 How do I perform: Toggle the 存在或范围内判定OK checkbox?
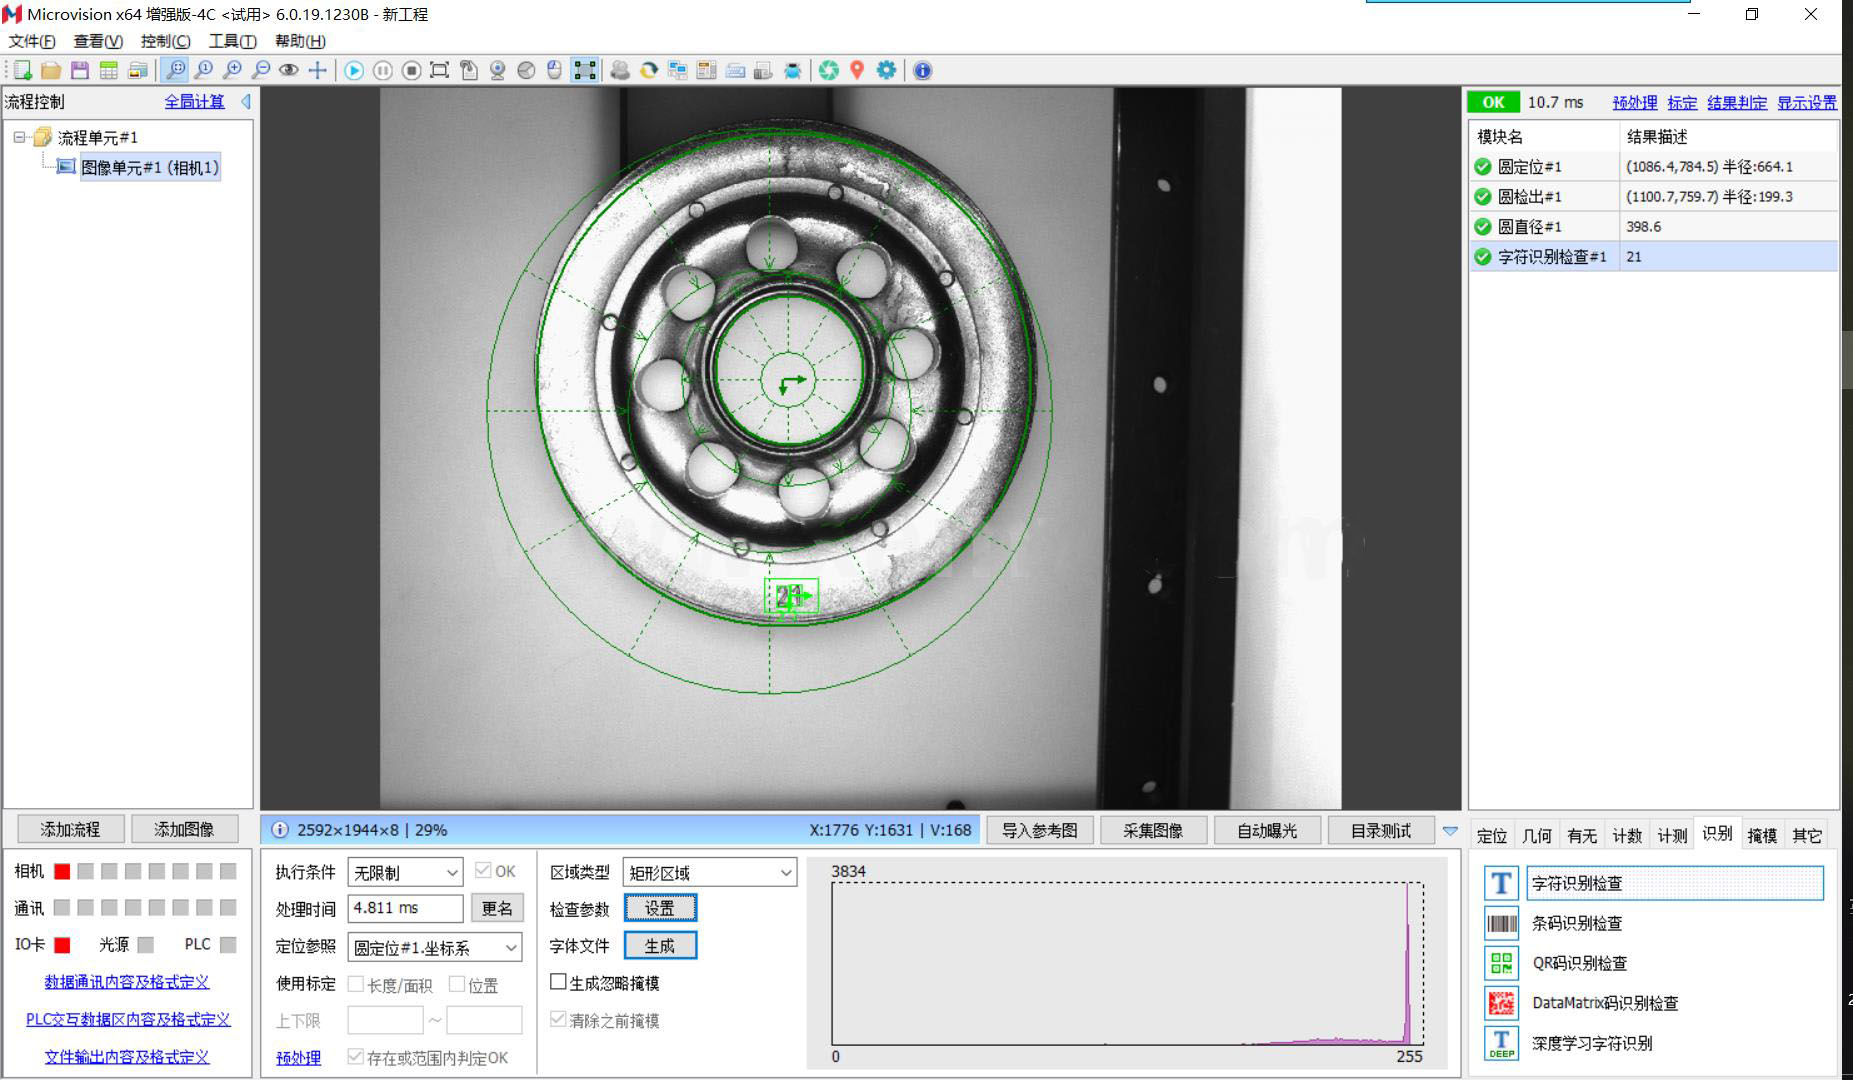click(x=355, y=1056)
